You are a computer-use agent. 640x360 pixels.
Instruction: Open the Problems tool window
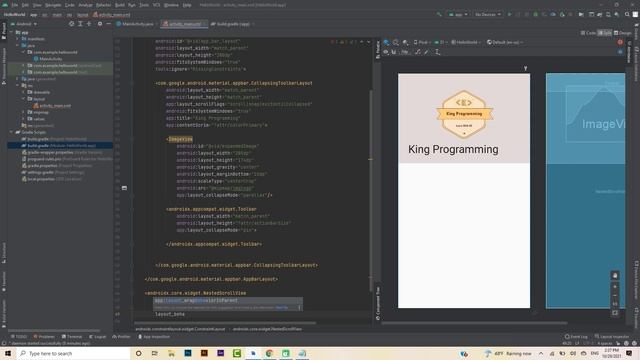coord(44,337)
